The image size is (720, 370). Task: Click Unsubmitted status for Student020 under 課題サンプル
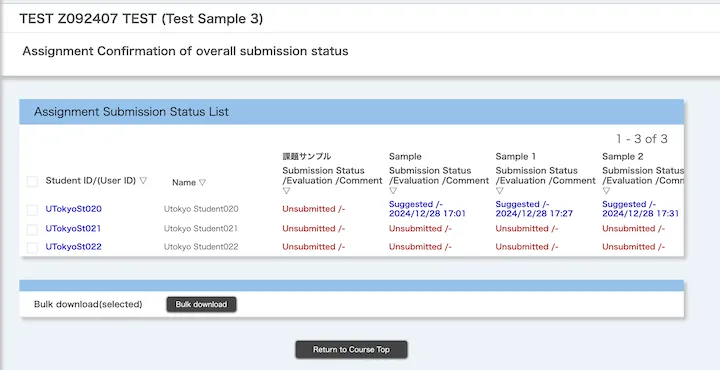coord(314,209)
